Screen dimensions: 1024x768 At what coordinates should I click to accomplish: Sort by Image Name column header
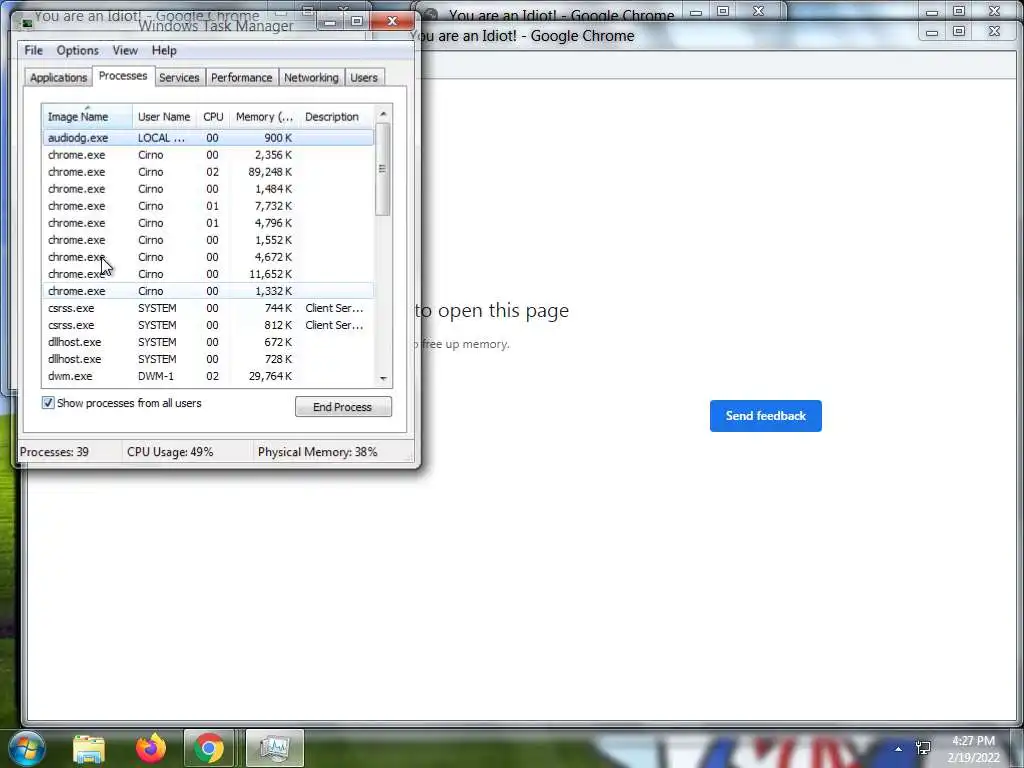pyautogui.click(x=87, y=116)
